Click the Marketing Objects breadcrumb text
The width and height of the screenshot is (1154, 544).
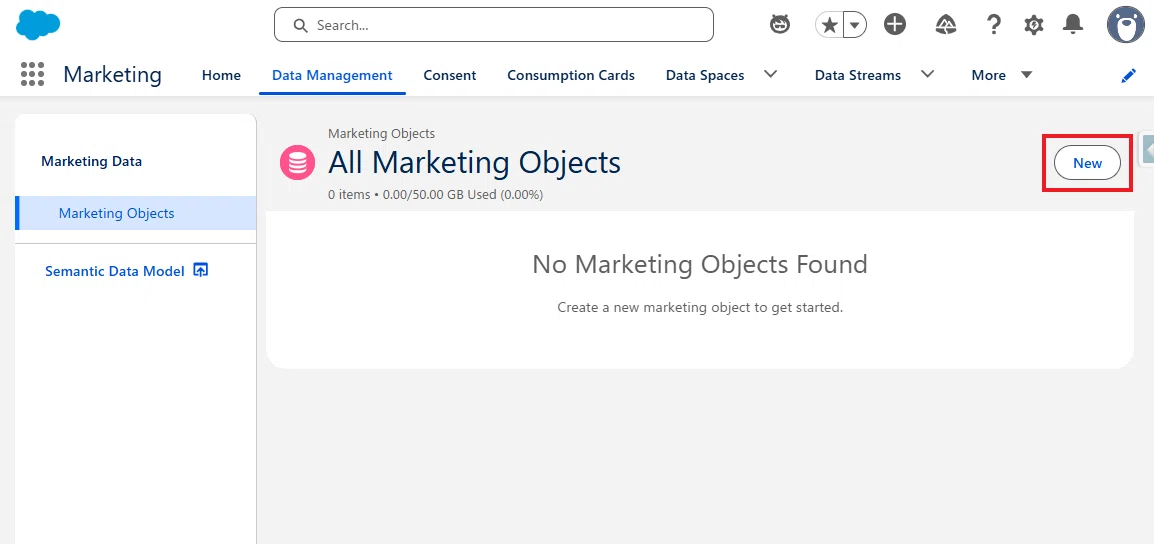coord(381,133)
